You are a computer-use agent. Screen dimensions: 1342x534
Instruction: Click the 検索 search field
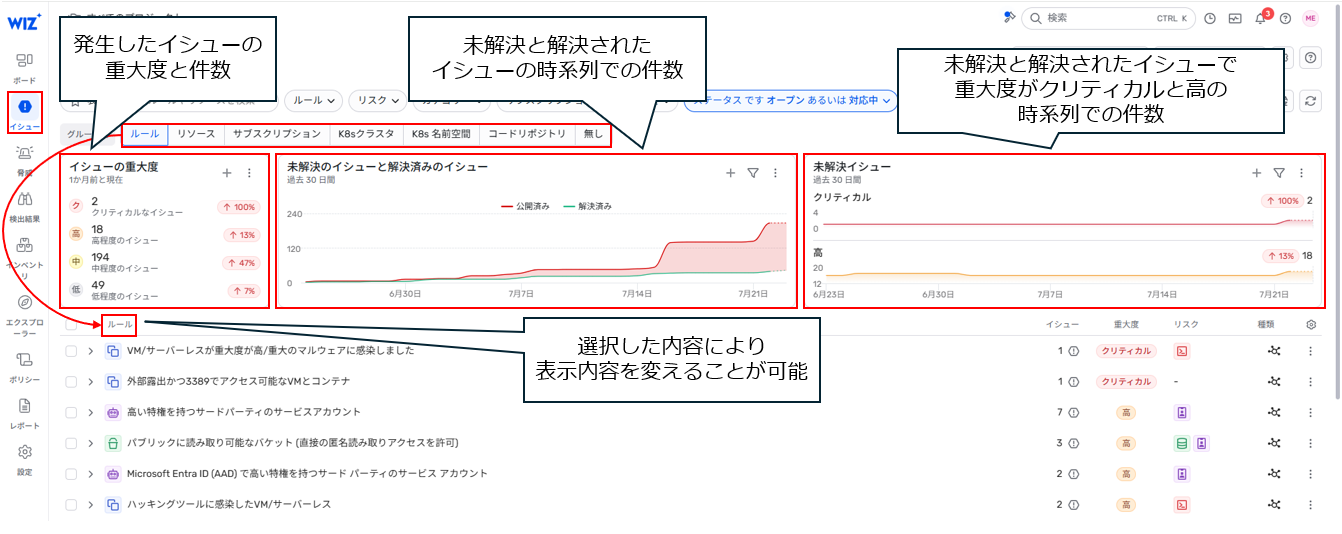(x=1107, y=18)
